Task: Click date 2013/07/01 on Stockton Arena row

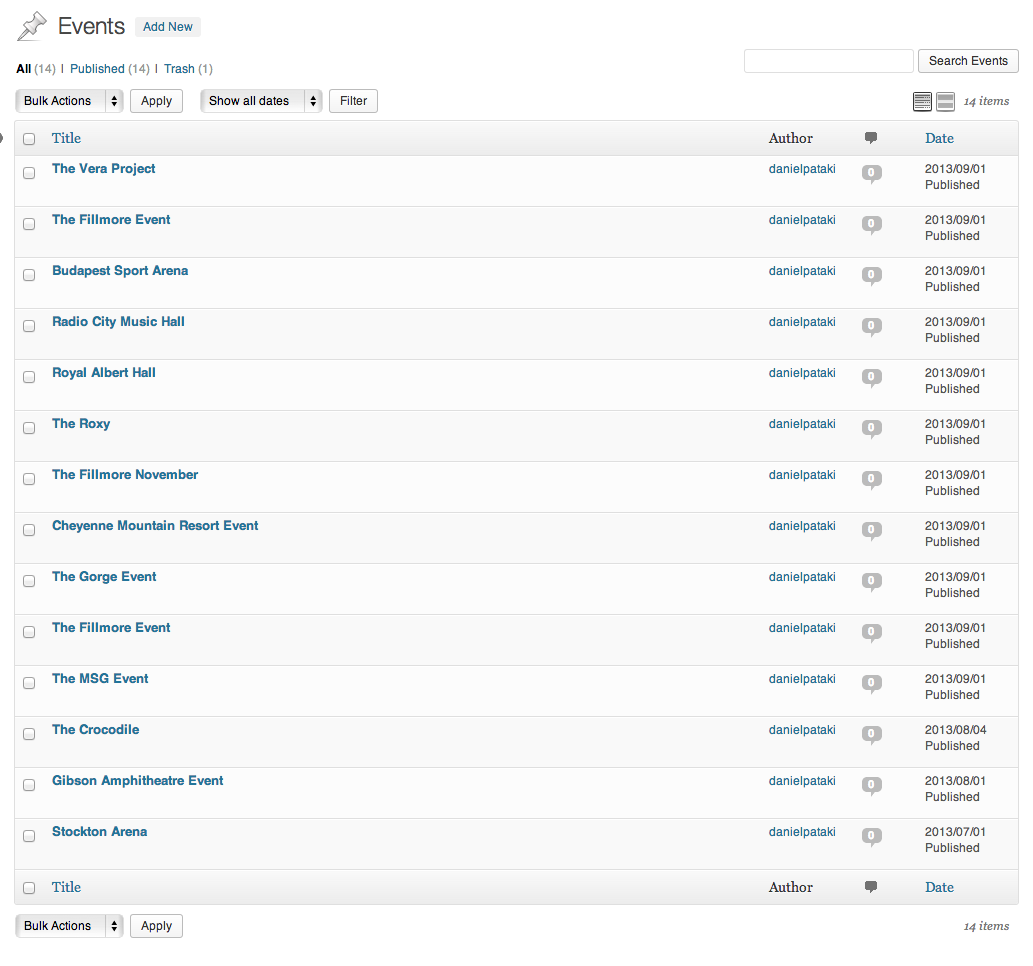Action: click(955, 832)
